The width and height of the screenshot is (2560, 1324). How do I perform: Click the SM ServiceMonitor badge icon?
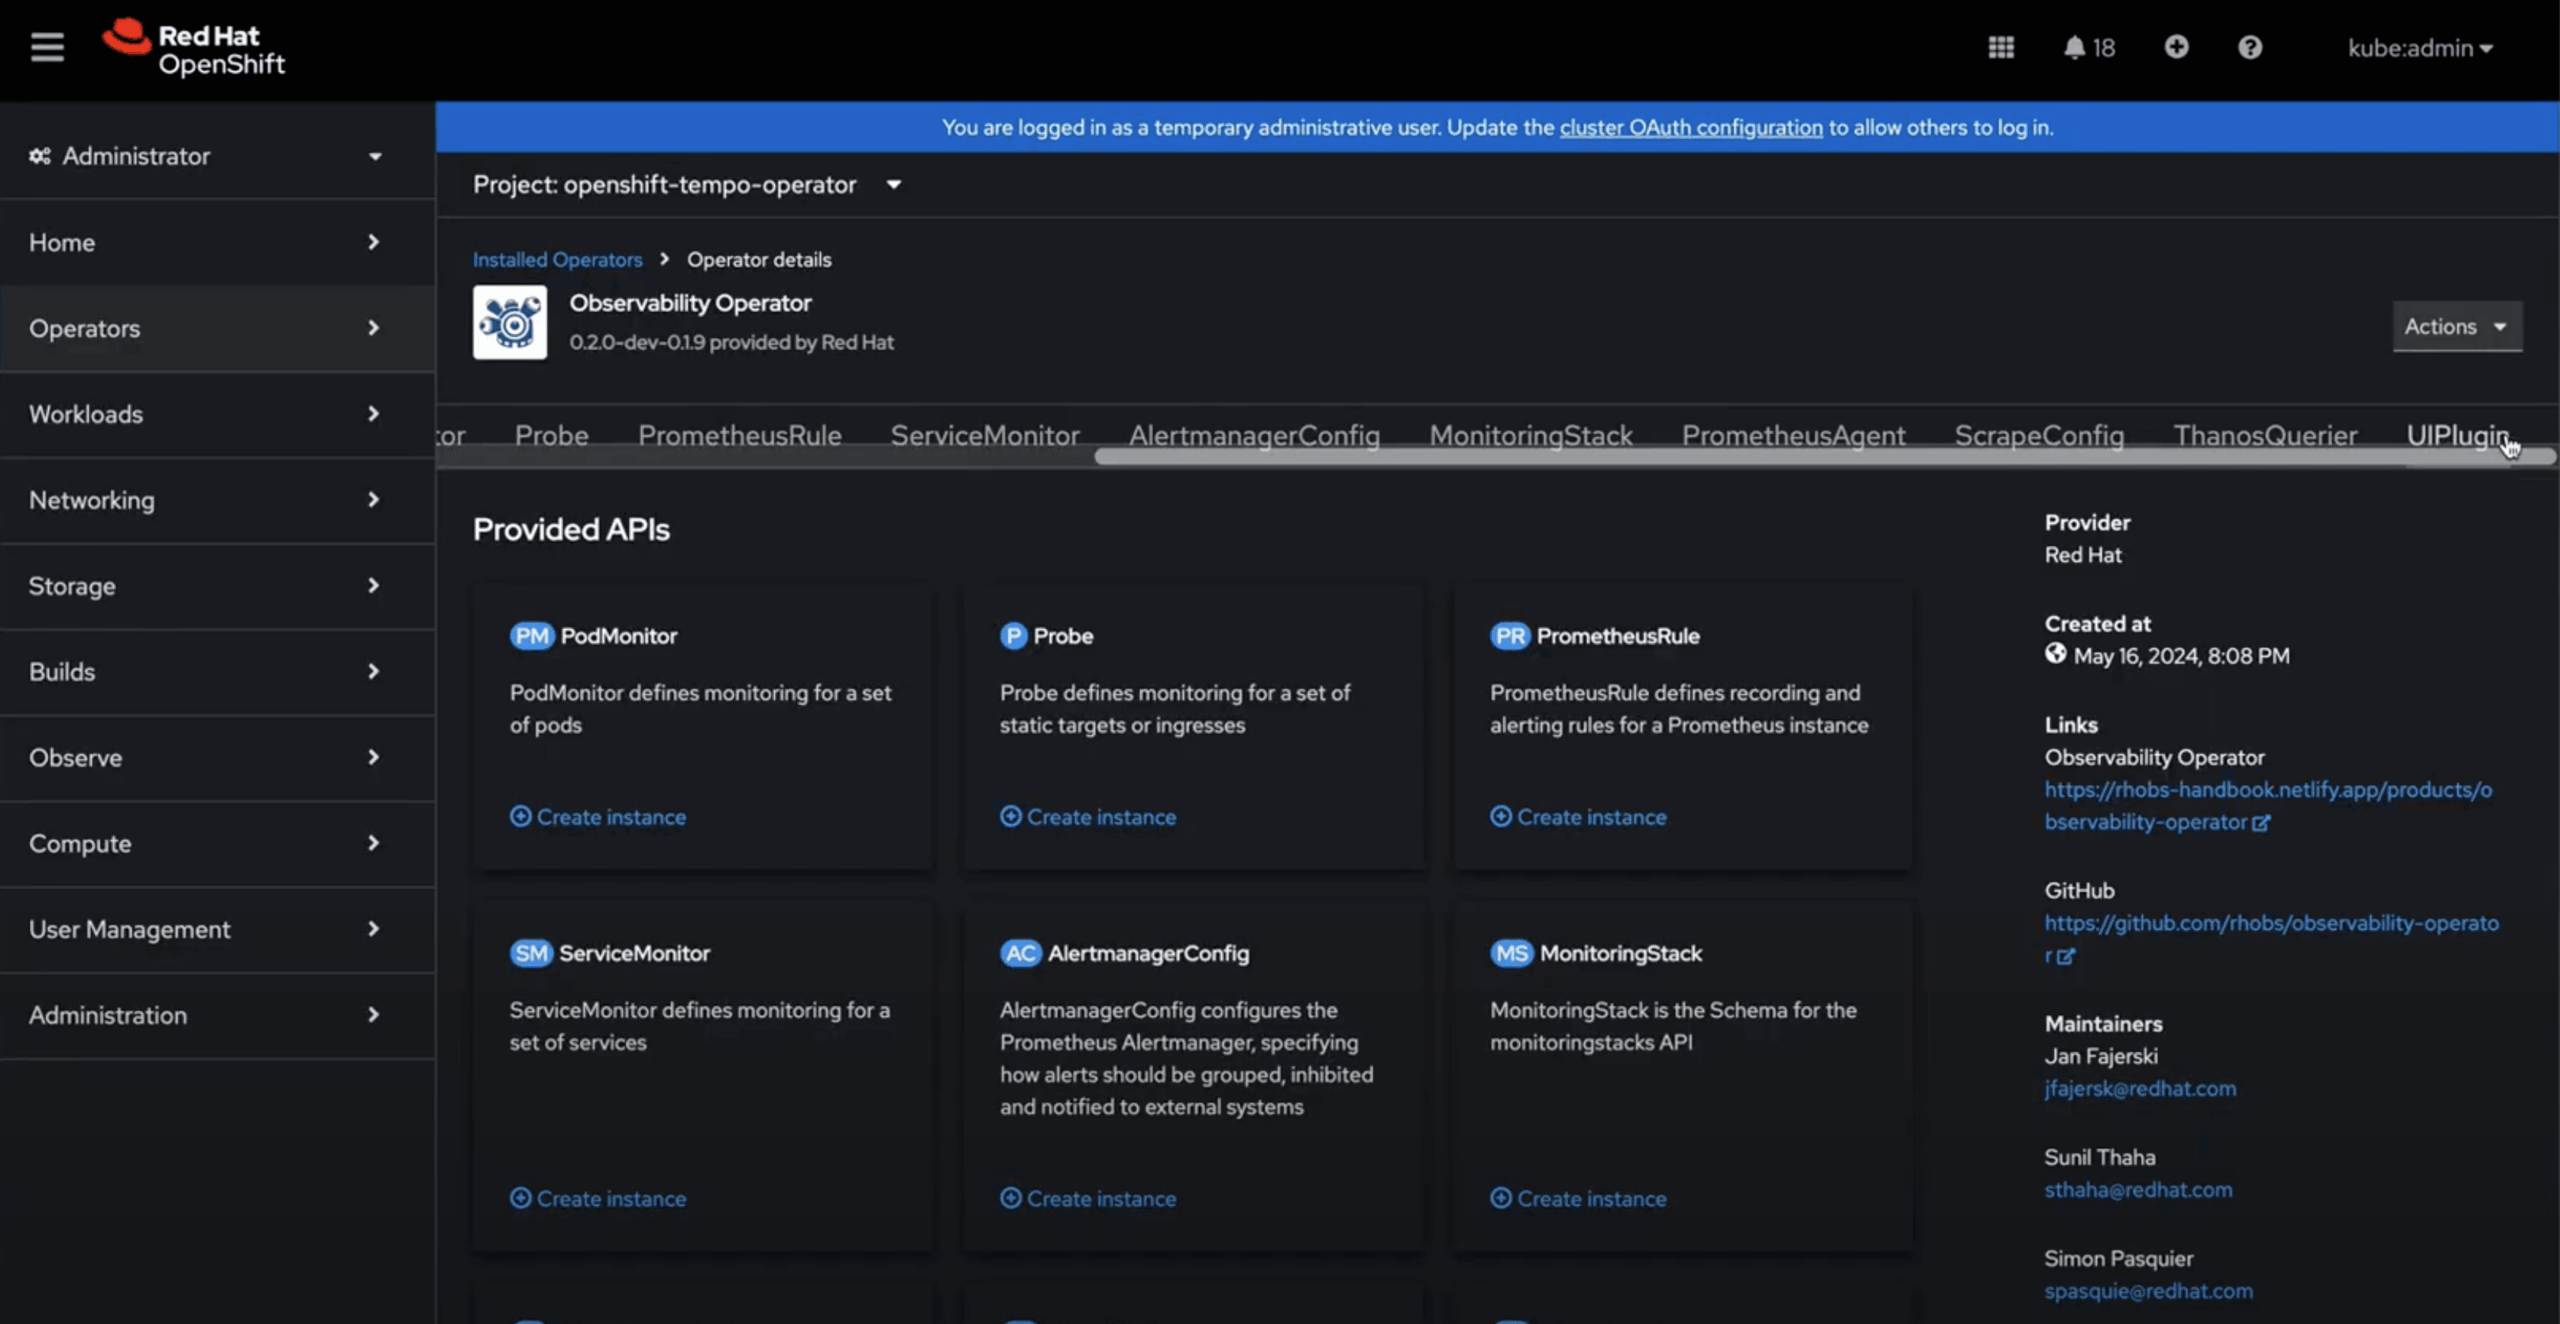coord(531,953)
